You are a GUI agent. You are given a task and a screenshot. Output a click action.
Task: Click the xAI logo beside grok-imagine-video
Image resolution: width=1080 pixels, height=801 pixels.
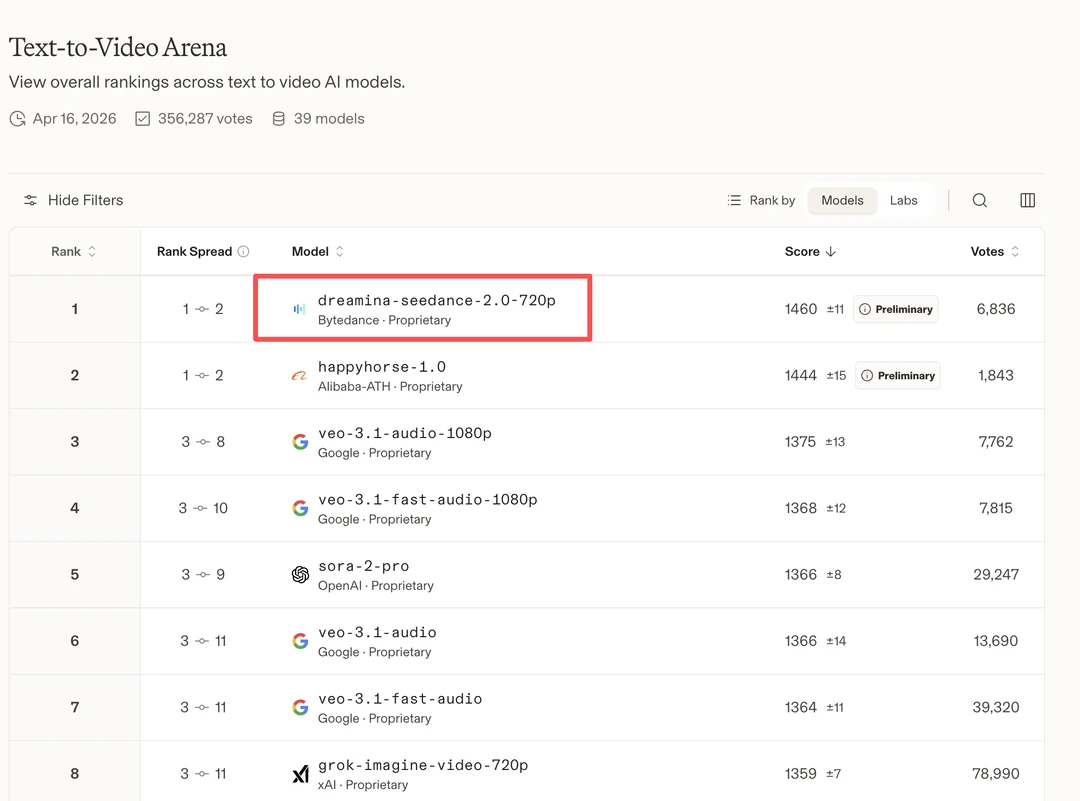(x=300, y=774)
